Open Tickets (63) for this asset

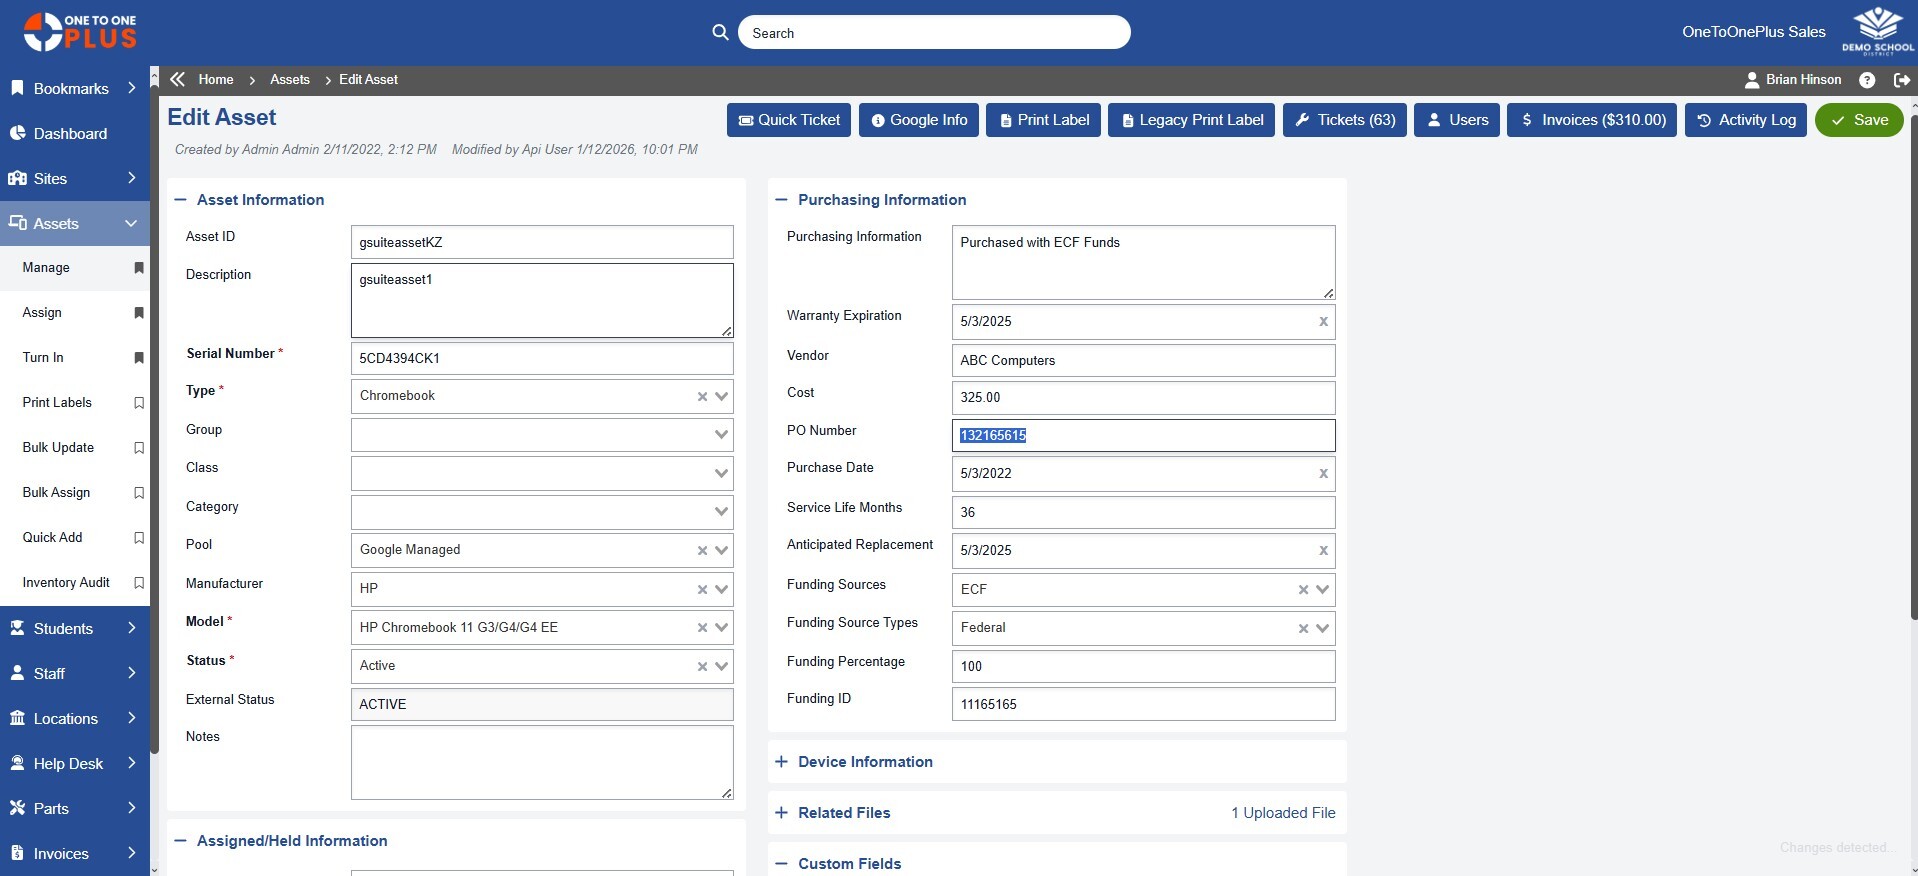click(1345, 120)
